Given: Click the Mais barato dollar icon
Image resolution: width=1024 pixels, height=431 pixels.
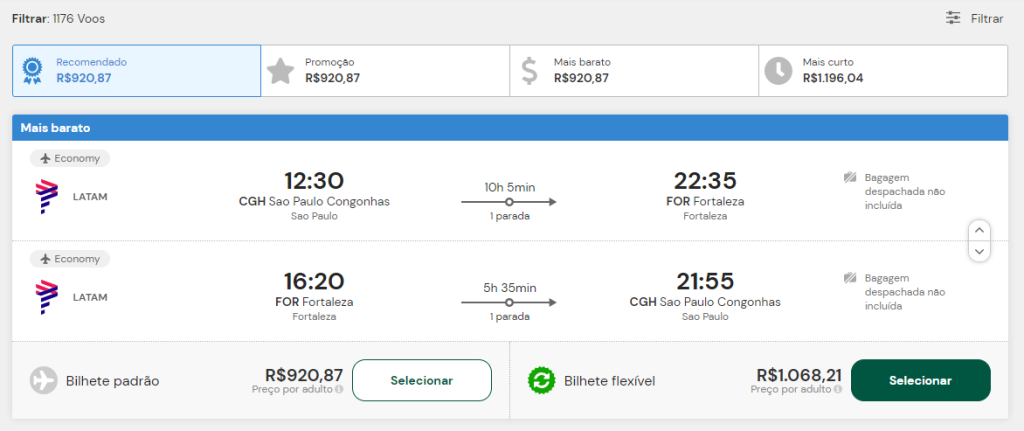Looking at the screenshot, I should click(530, 70).
